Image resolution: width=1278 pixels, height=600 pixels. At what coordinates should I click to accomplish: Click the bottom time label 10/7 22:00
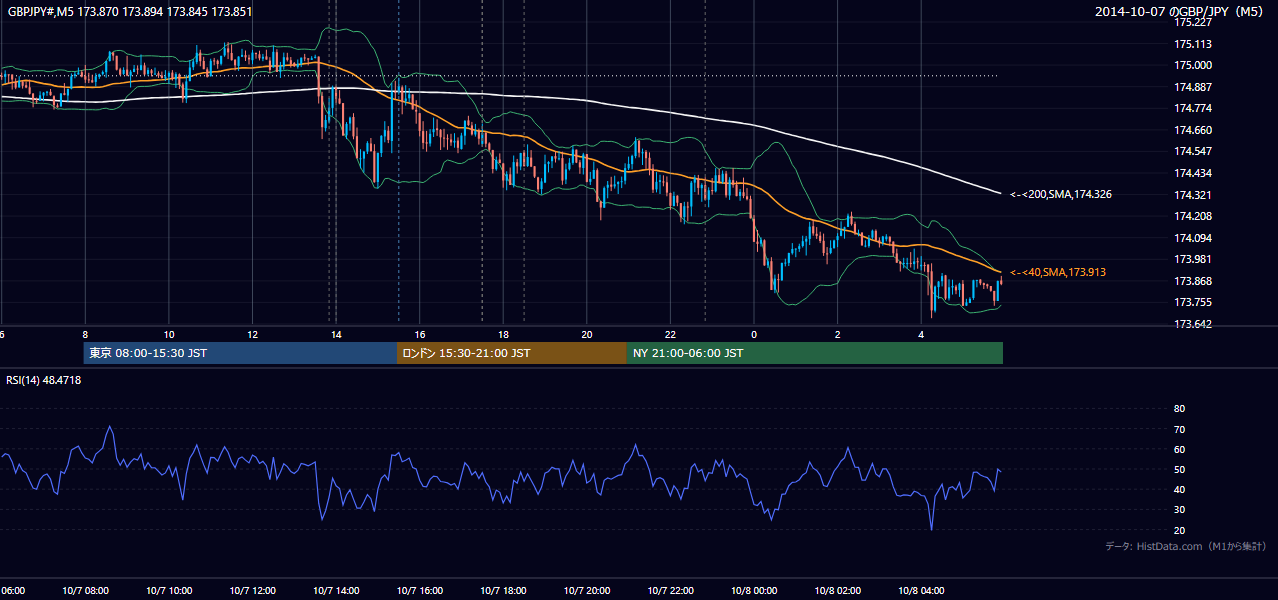671,591
